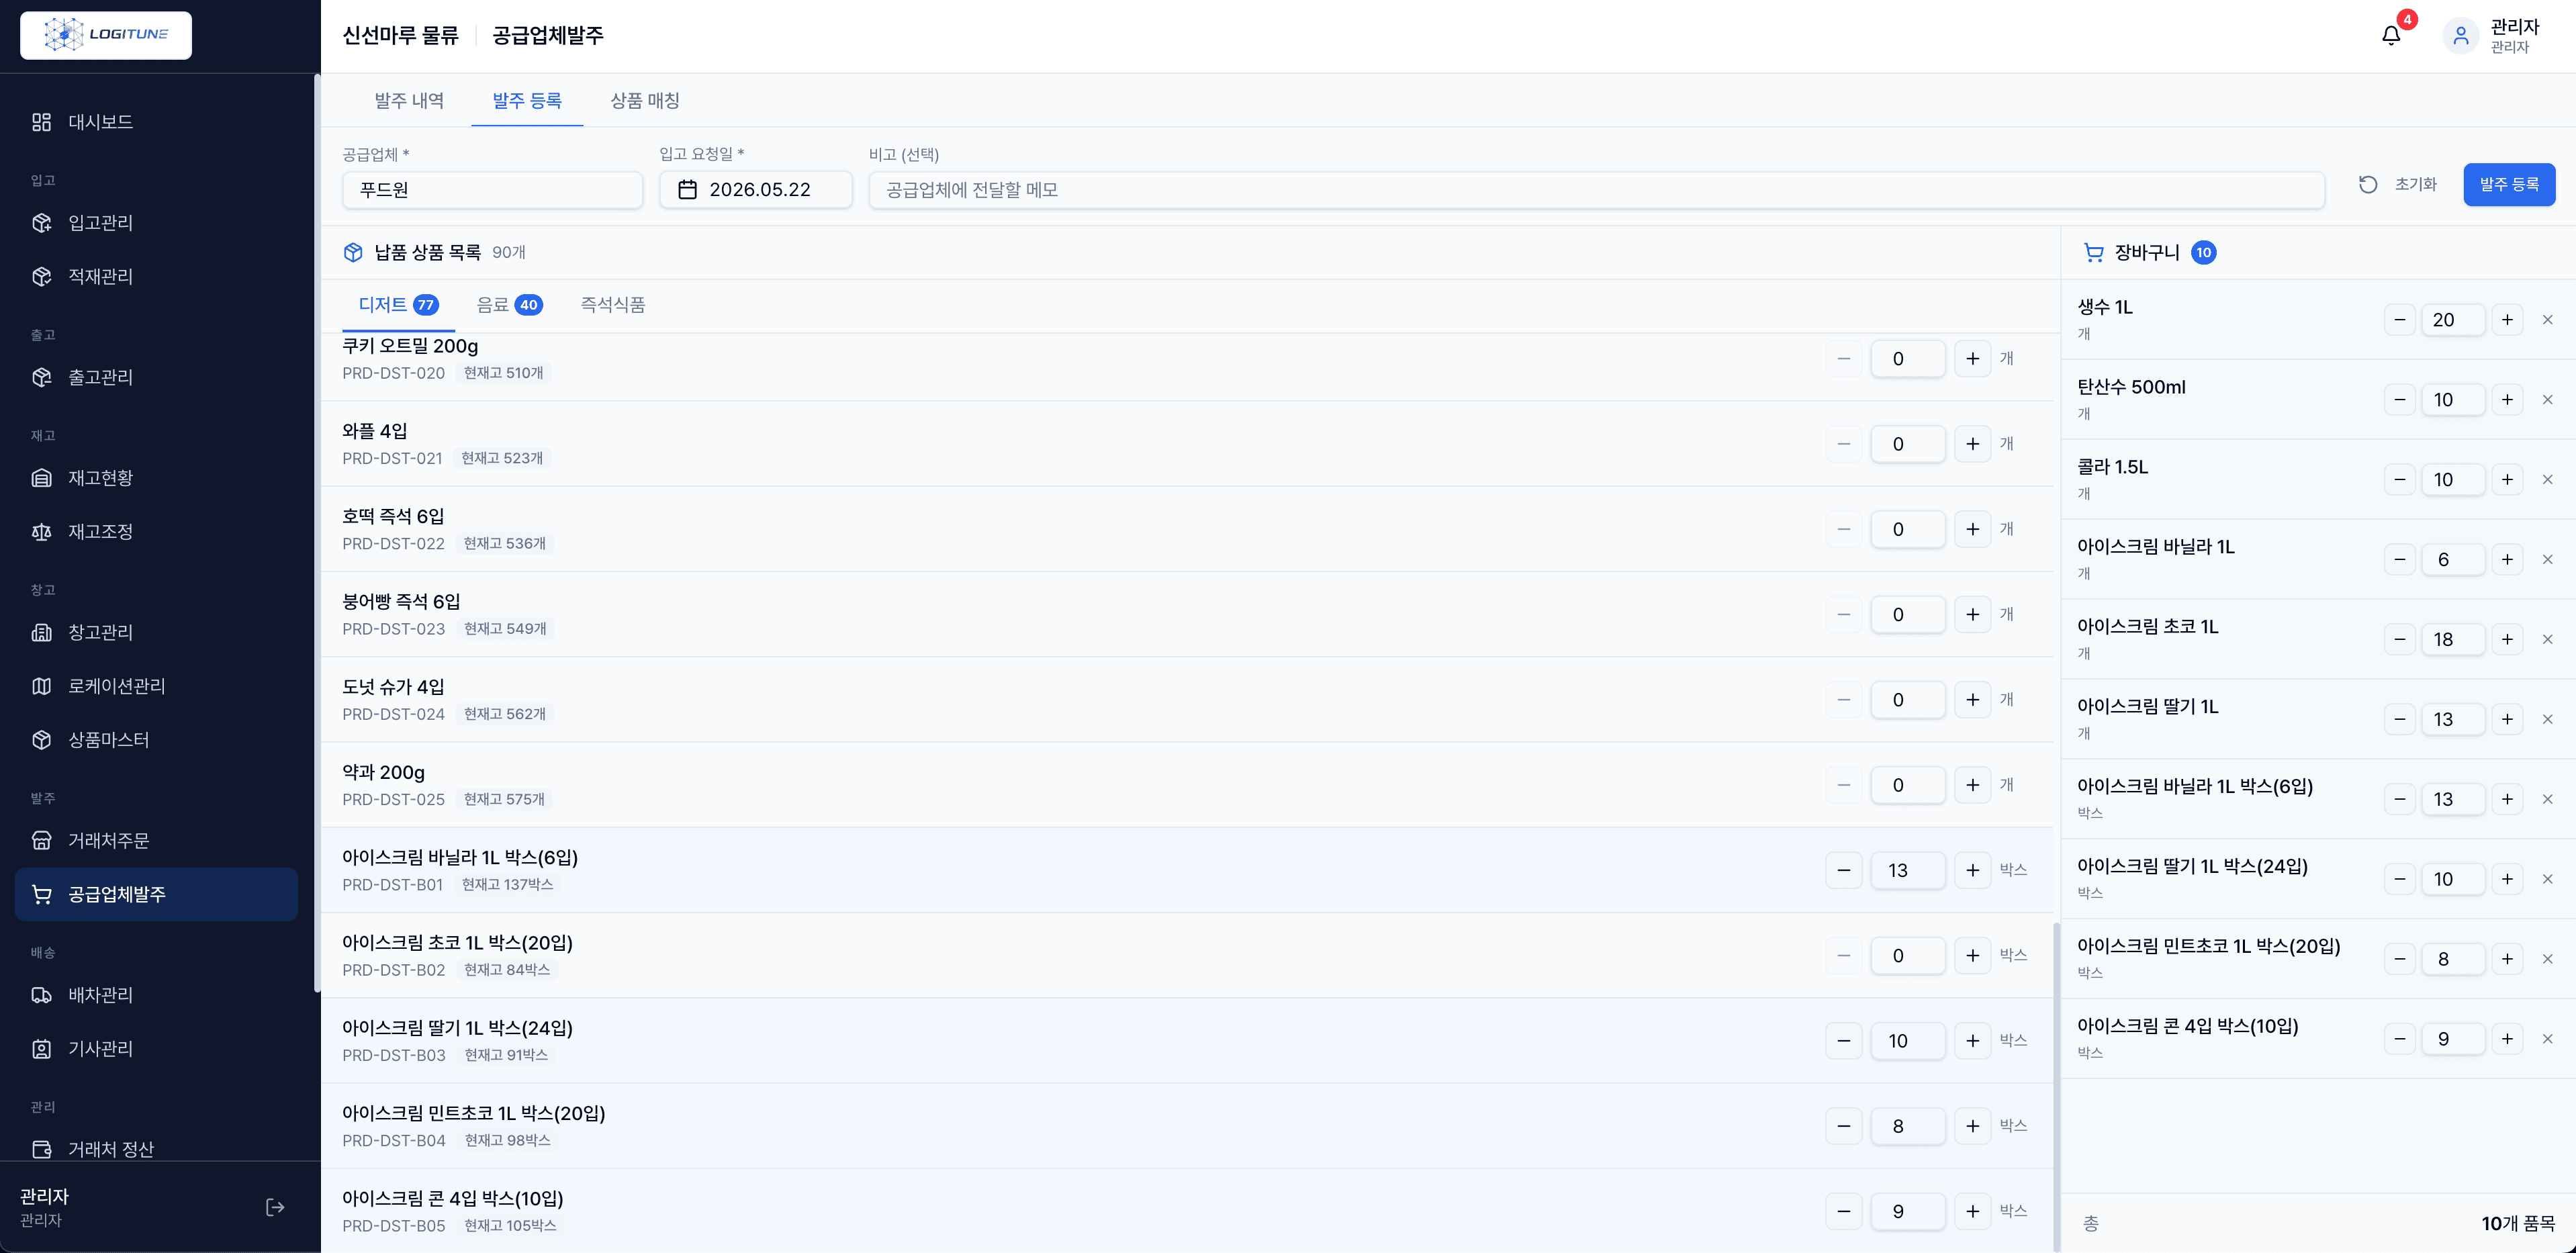Viewport: 2576px width, 1253px height.
Task: Open 적재관리 in the sidebar
Action: coord(156,276)
